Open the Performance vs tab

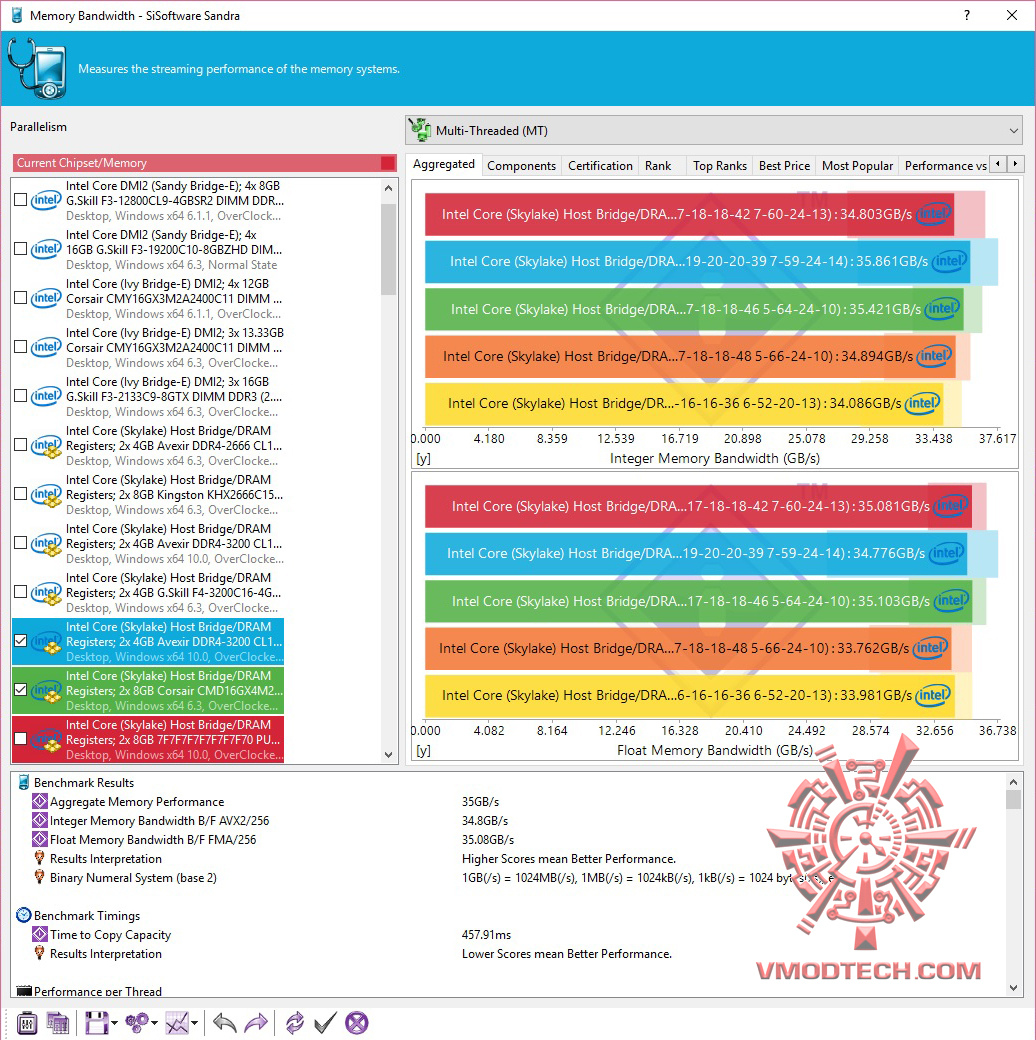(945, 166)
